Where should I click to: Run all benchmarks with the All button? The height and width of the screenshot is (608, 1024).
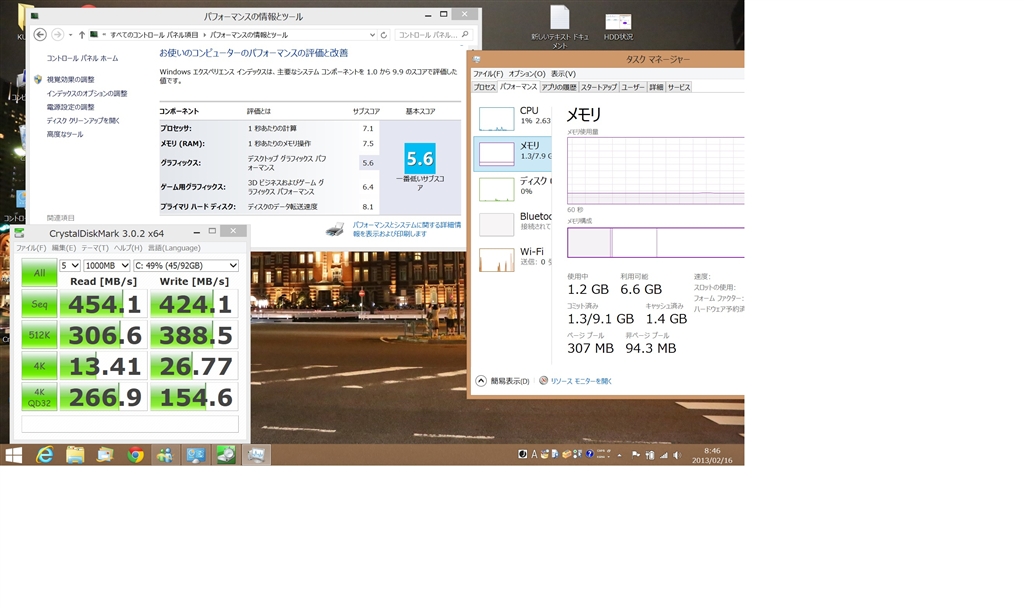39,272
